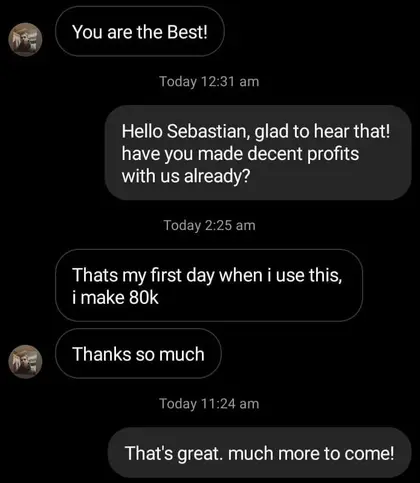Screen dimensions: 420x483
Task: Select the 'You are the Best!' message bubble
Action: click(140, 32)
